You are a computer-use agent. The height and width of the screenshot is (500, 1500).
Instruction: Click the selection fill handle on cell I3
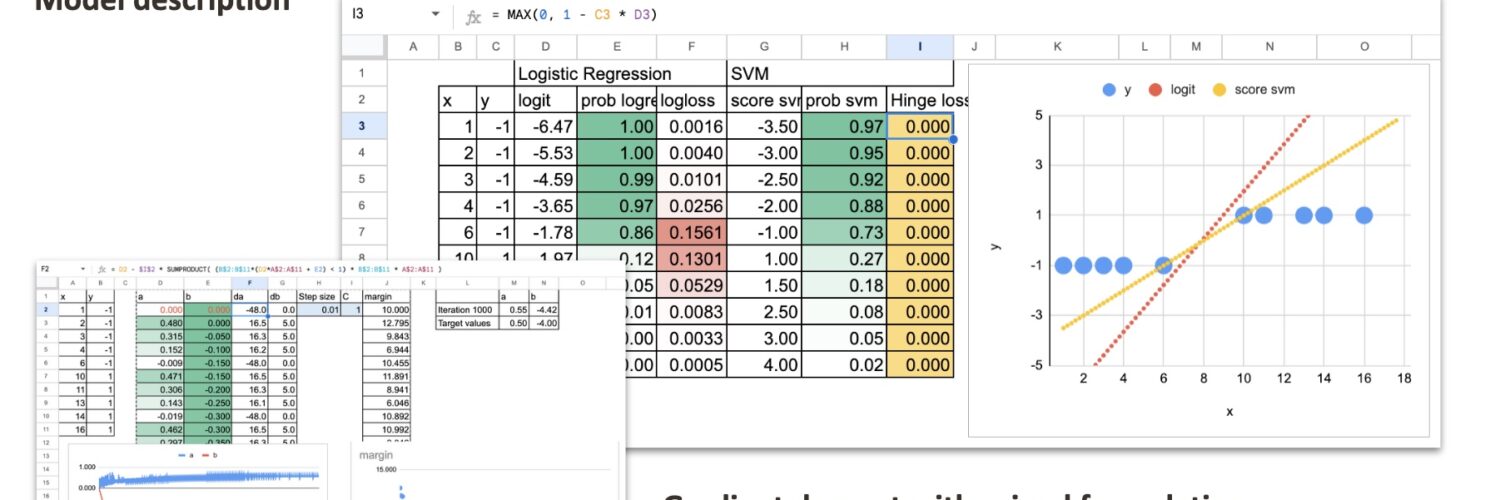[953, 139]
